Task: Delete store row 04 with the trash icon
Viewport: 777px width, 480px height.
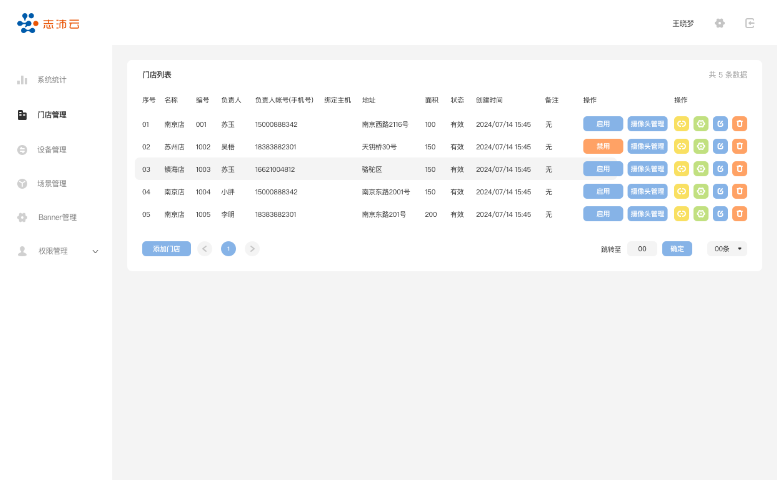Action: (x=739, y=191)
